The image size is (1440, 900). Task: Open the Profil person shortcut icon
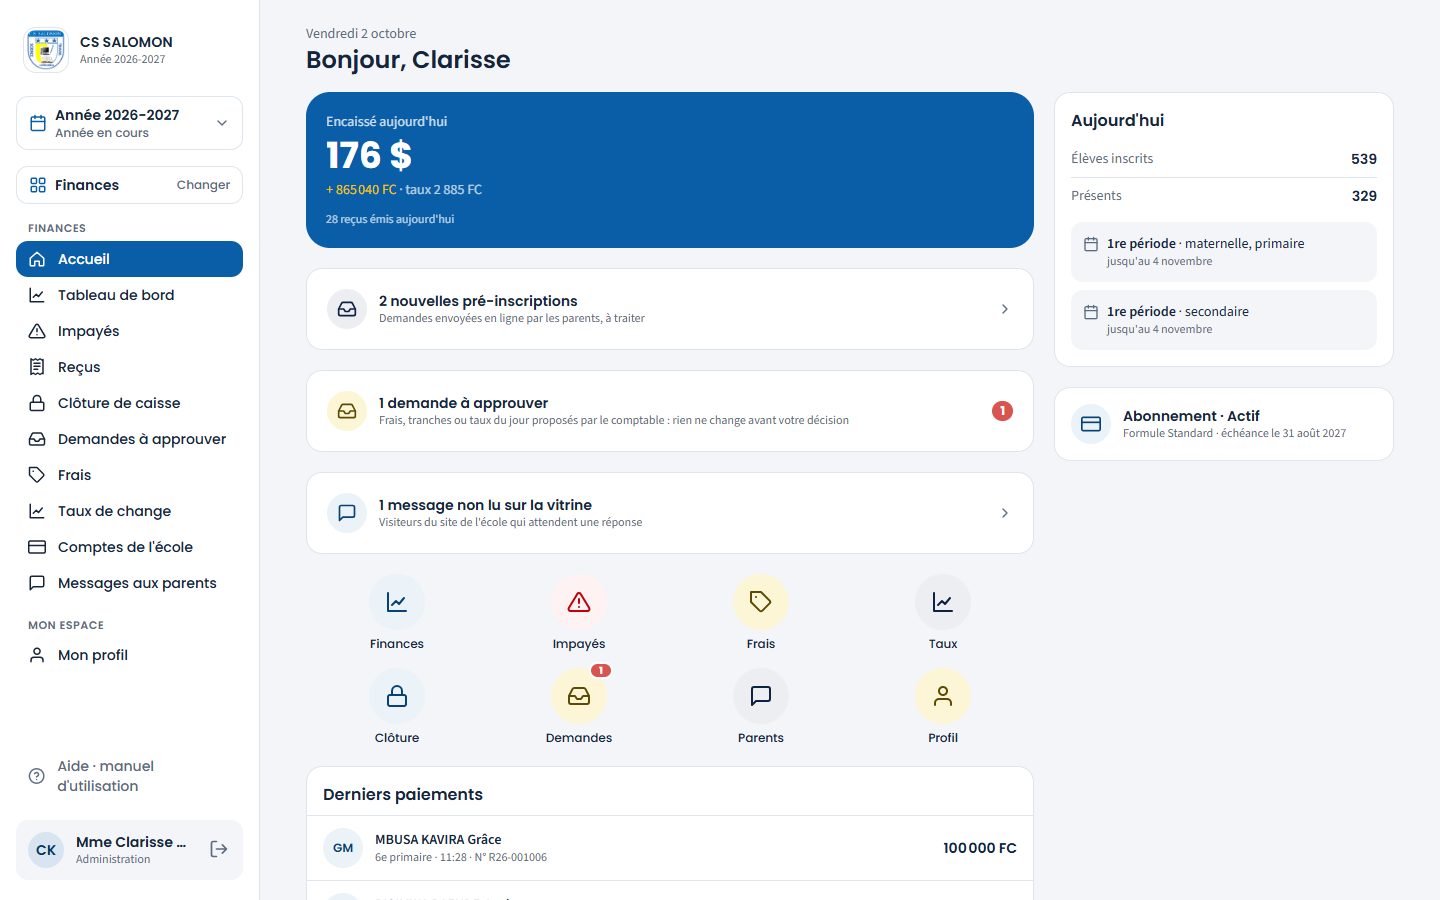coord(943,696)
